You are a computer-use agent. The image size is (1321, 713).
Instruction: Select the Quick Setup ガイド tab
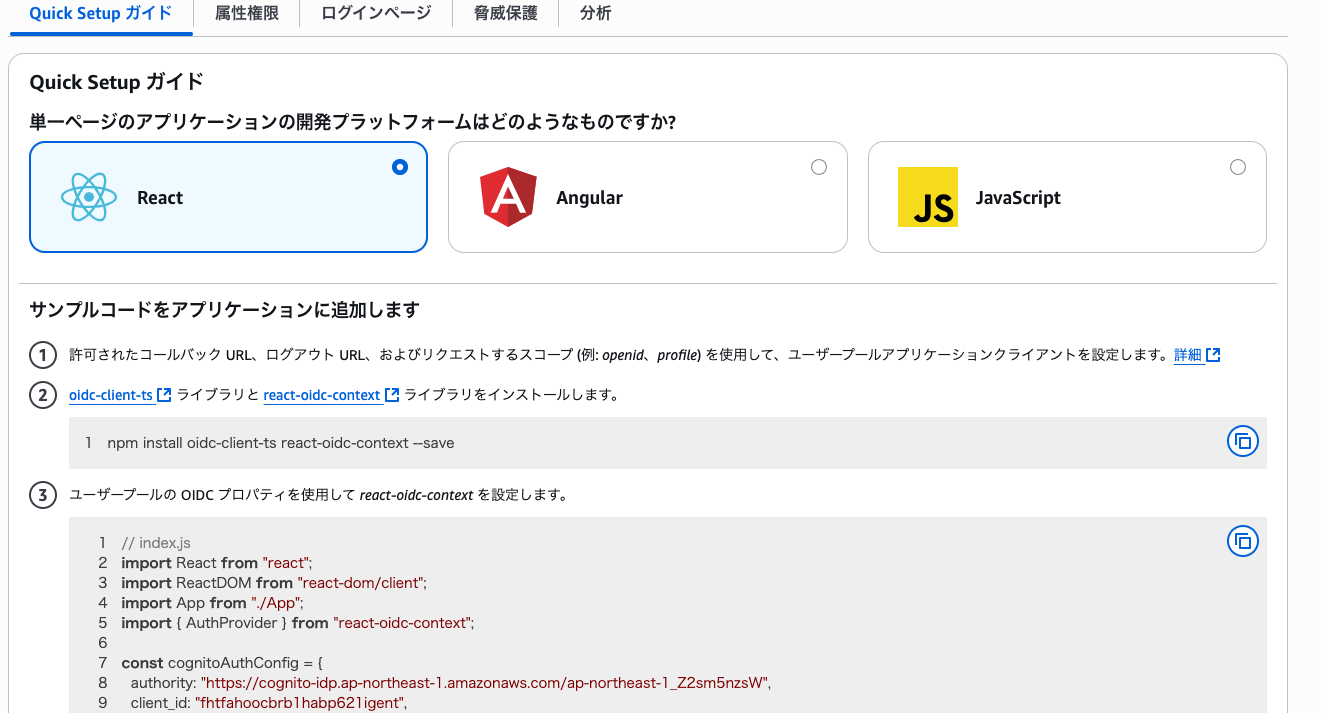coord(100,14)
